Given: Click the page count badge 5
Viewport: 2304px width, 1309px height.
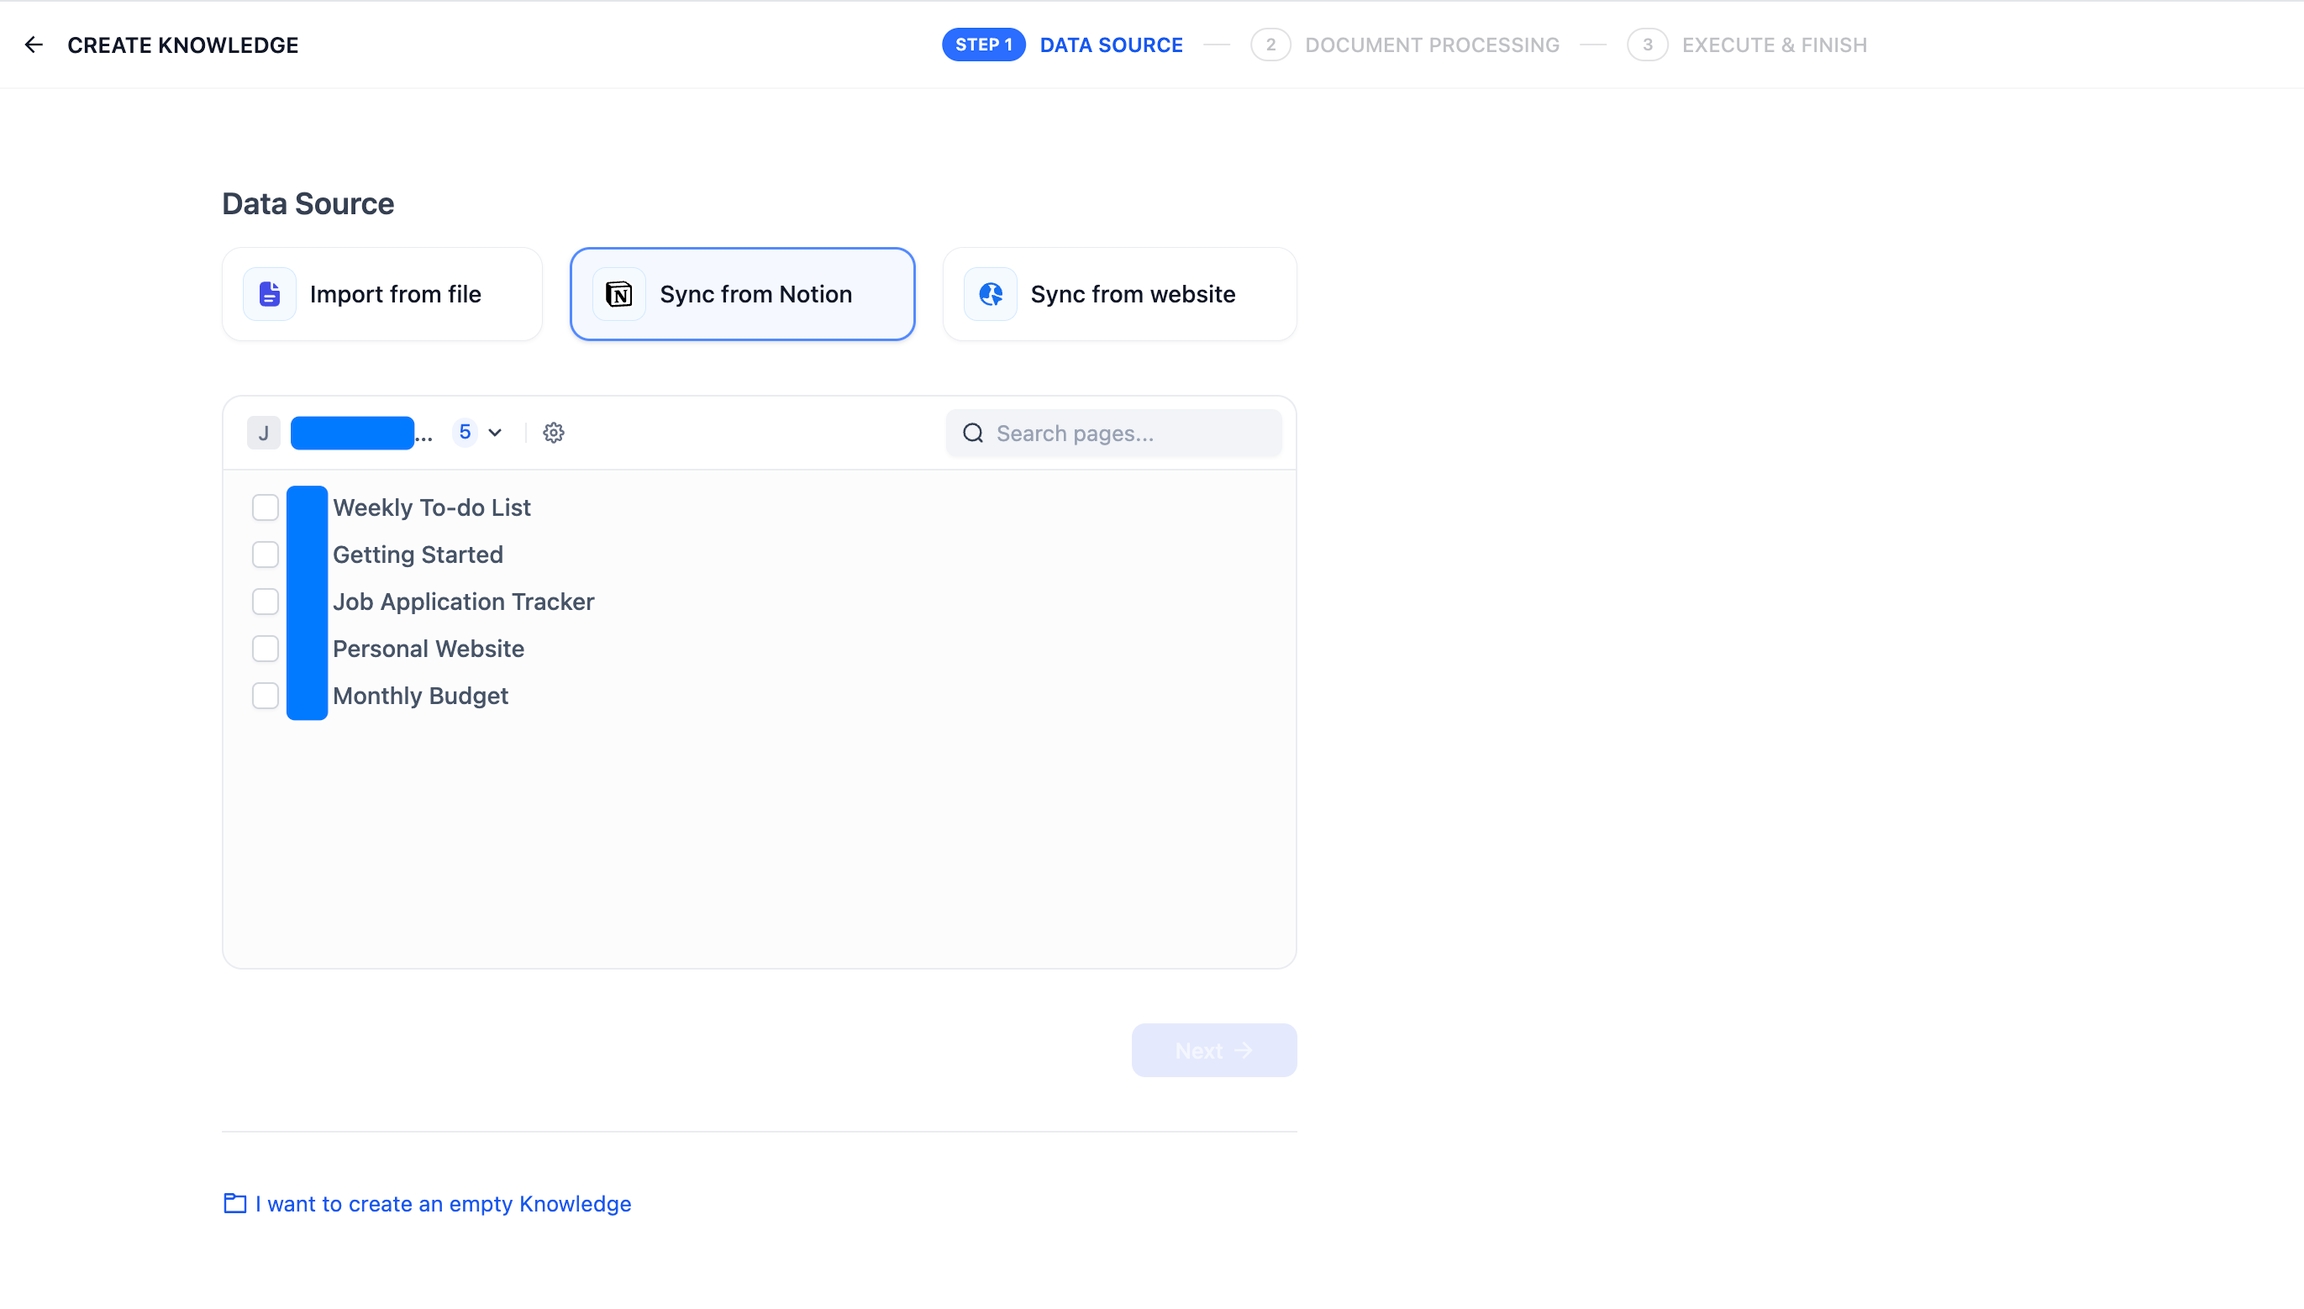Looking at the screenshot, I should [465, 432].
